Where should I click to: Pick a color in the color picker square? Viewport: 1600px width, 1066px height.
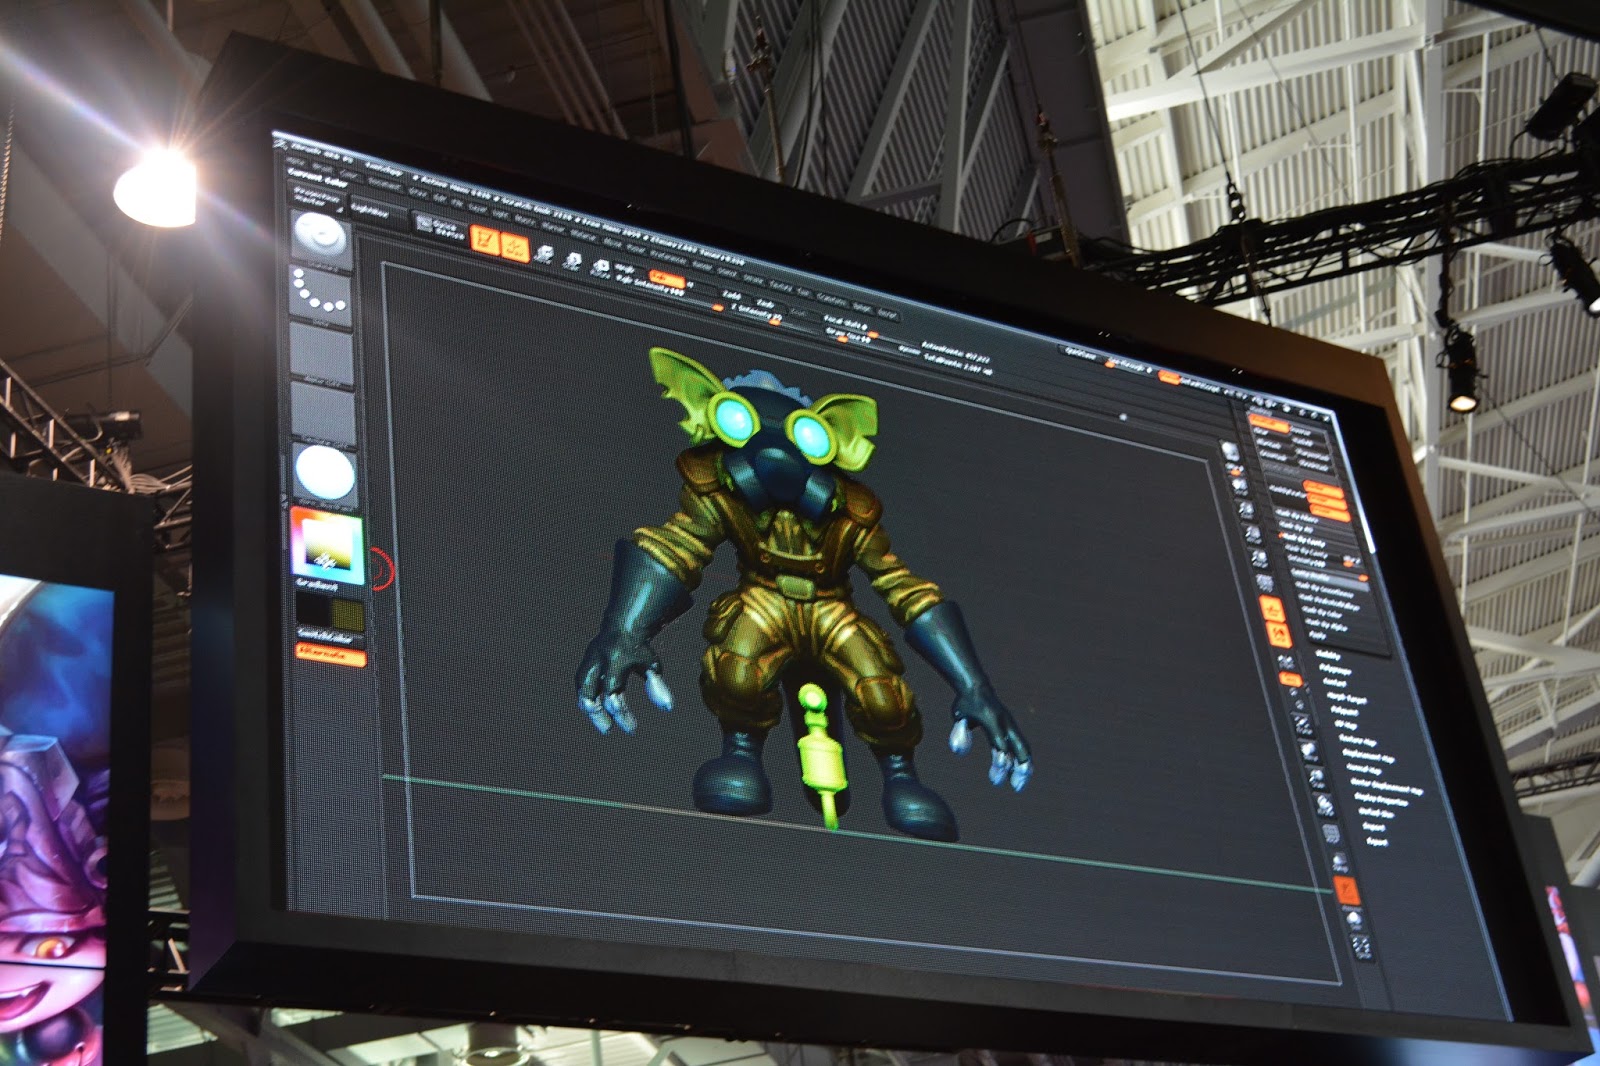[327, 544]
